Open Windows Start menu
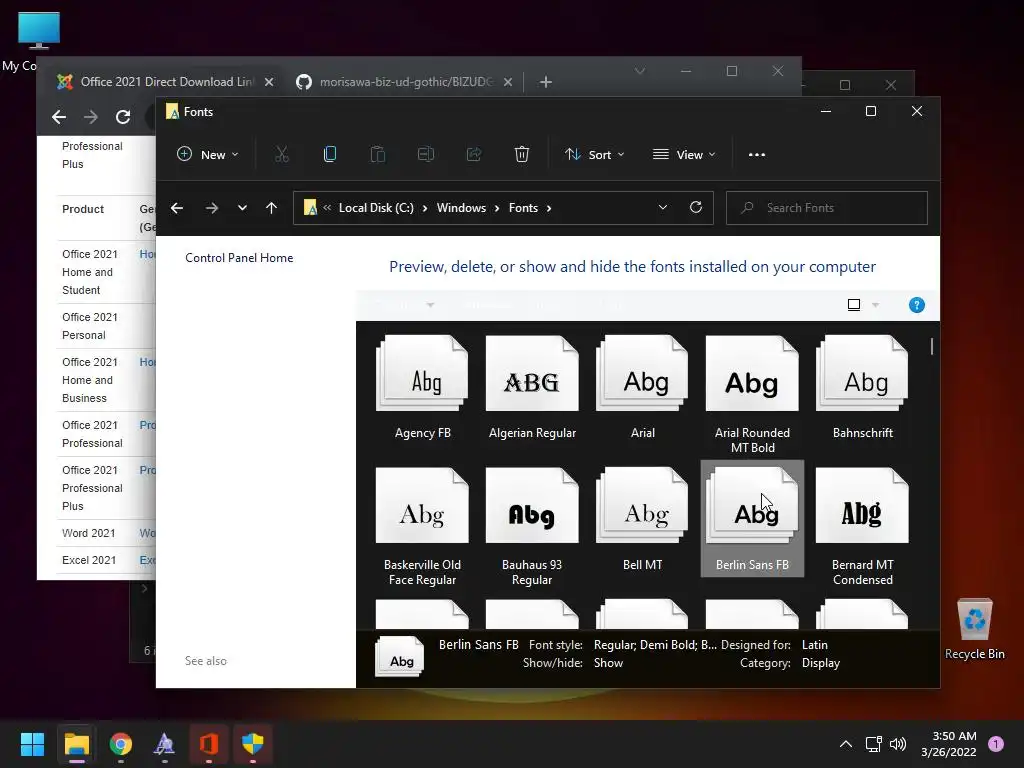 pyautogui.click(x=32, y=744)
